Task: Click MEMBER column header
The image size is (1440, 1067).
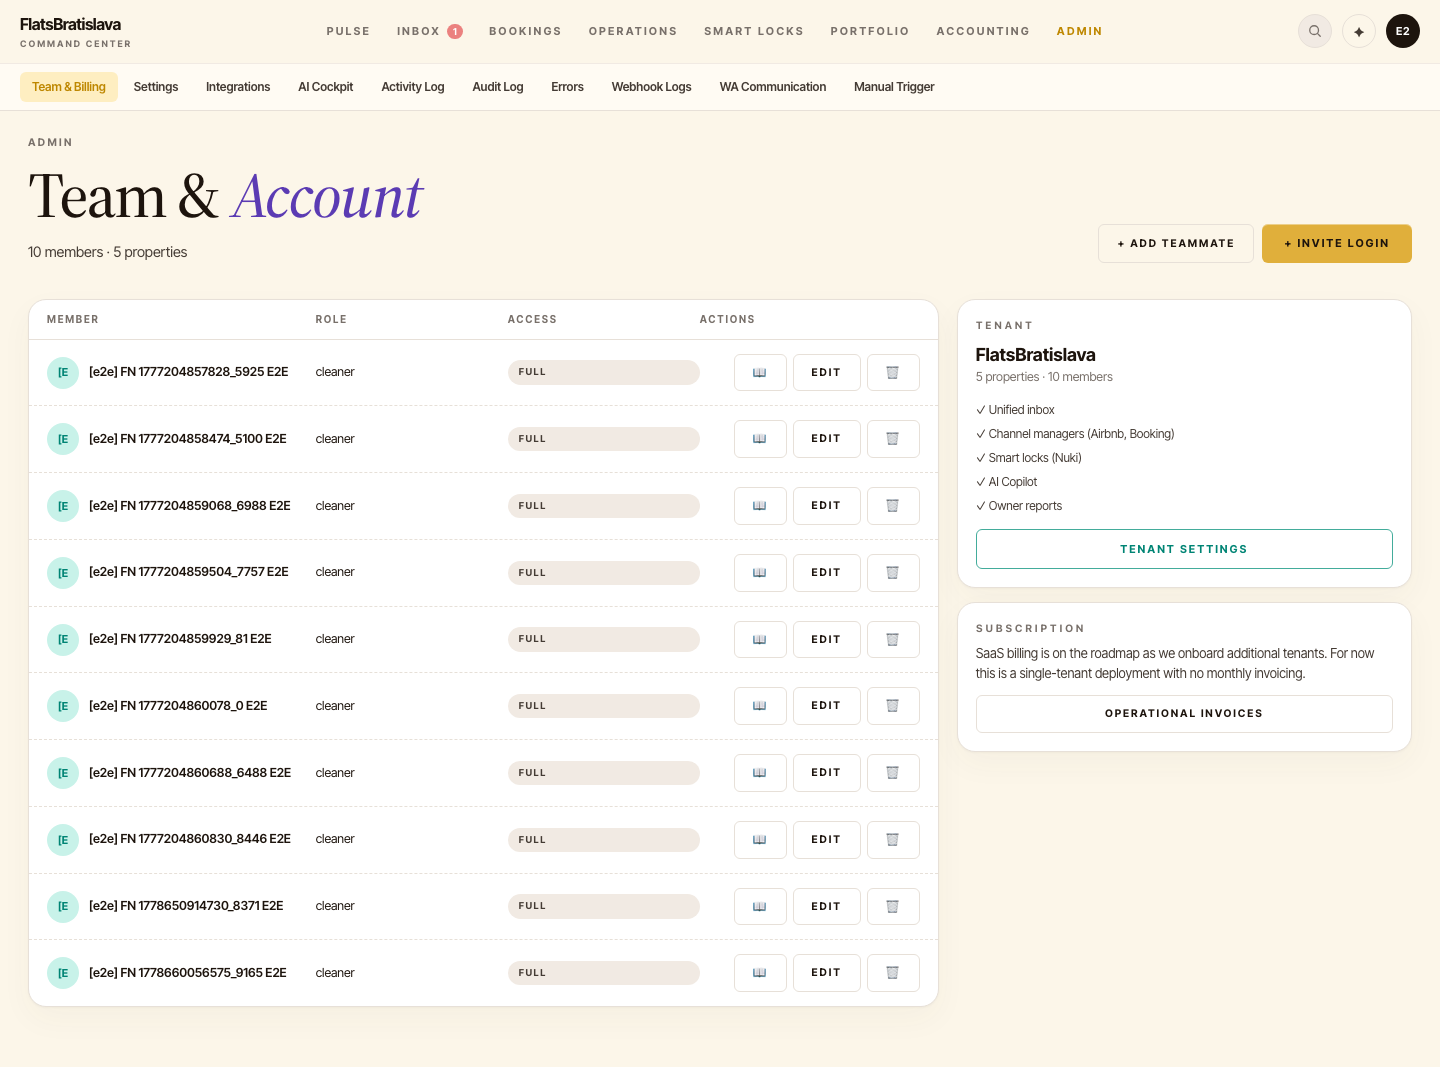Action: click(x=73, y=320)
